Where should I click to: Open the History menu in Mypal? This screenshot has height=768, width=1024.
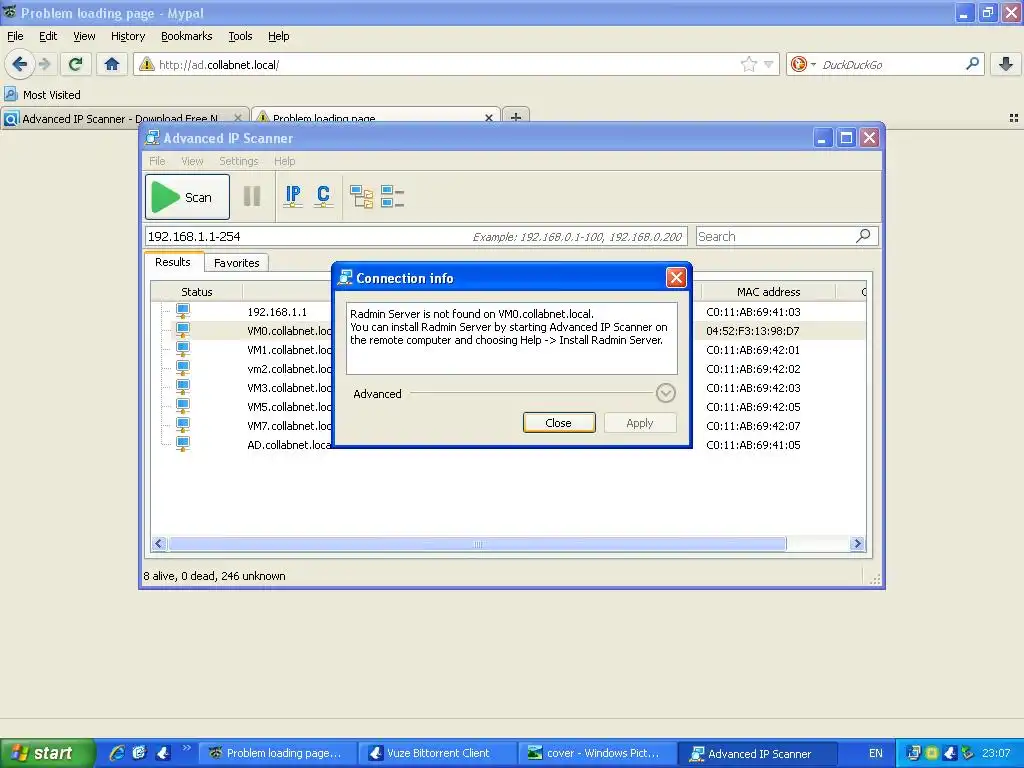128,36
